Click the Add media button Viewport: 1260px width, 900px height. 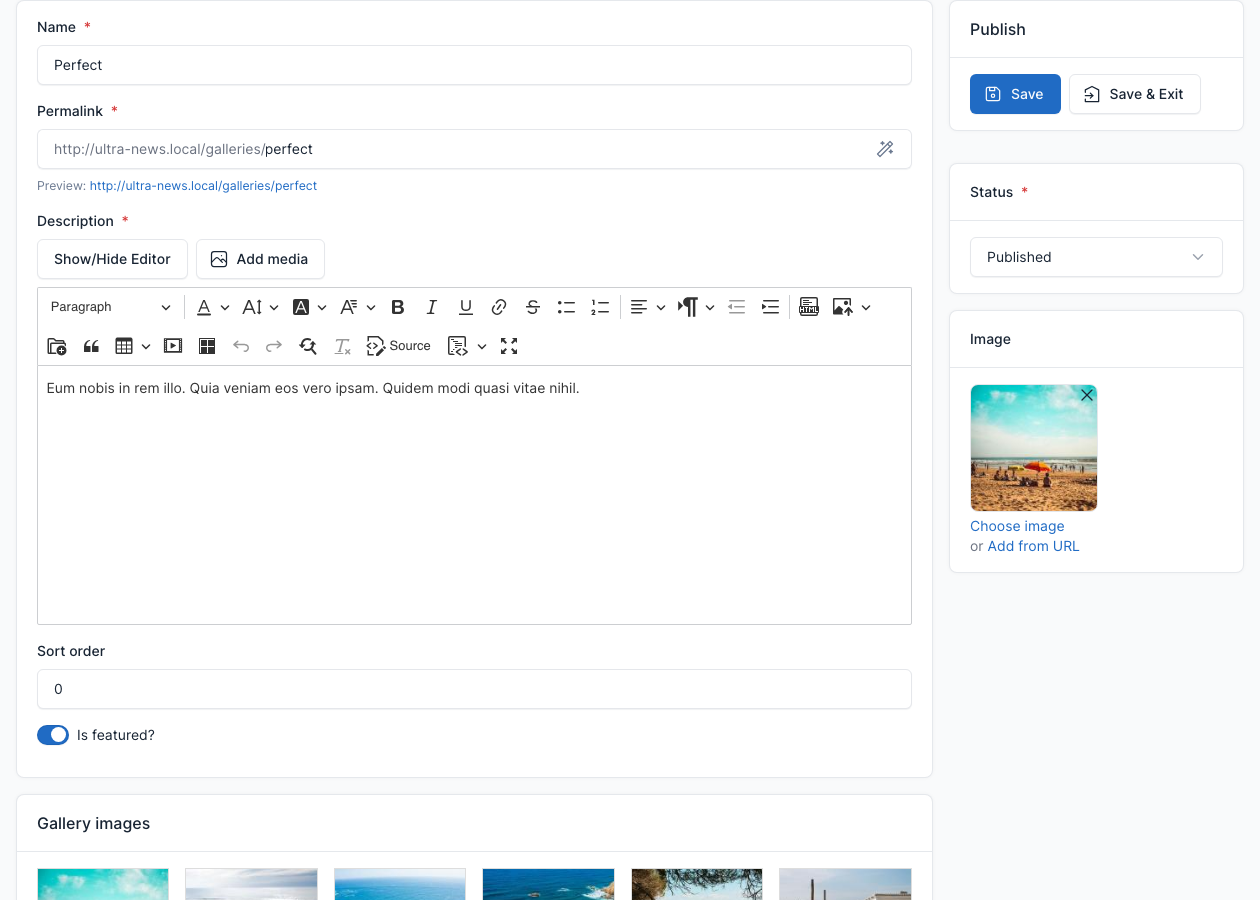260,259
